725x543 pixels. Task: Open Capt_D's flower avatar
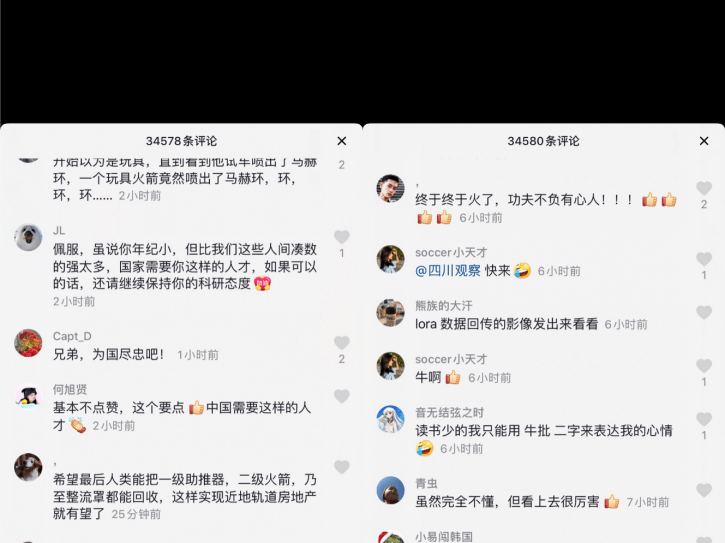(x=28, y=343)
